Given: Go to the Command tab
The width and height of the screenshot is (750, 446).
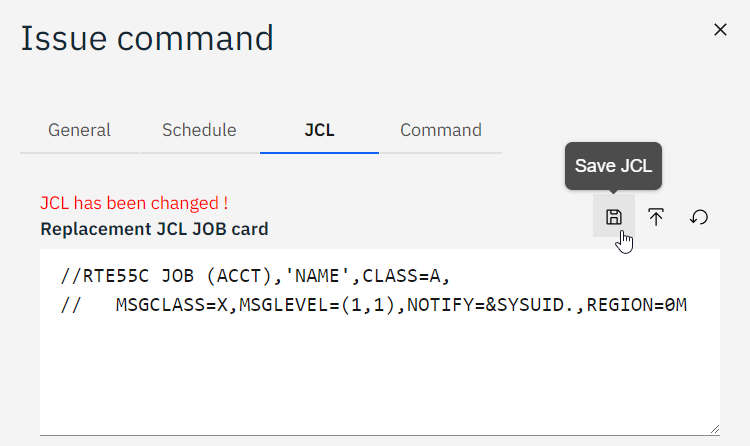Looking at the screenshot, I should [440, 130].
